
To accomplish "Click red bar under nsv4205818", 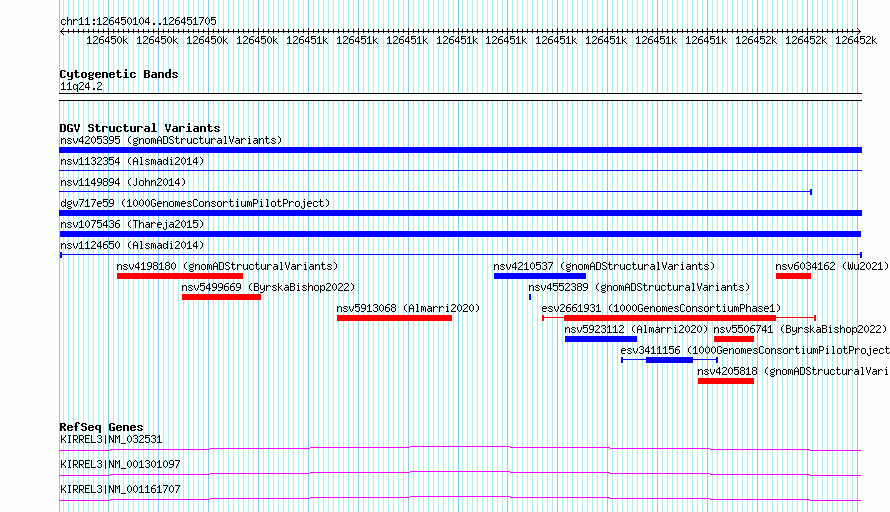I will click(x=726, y=381).
